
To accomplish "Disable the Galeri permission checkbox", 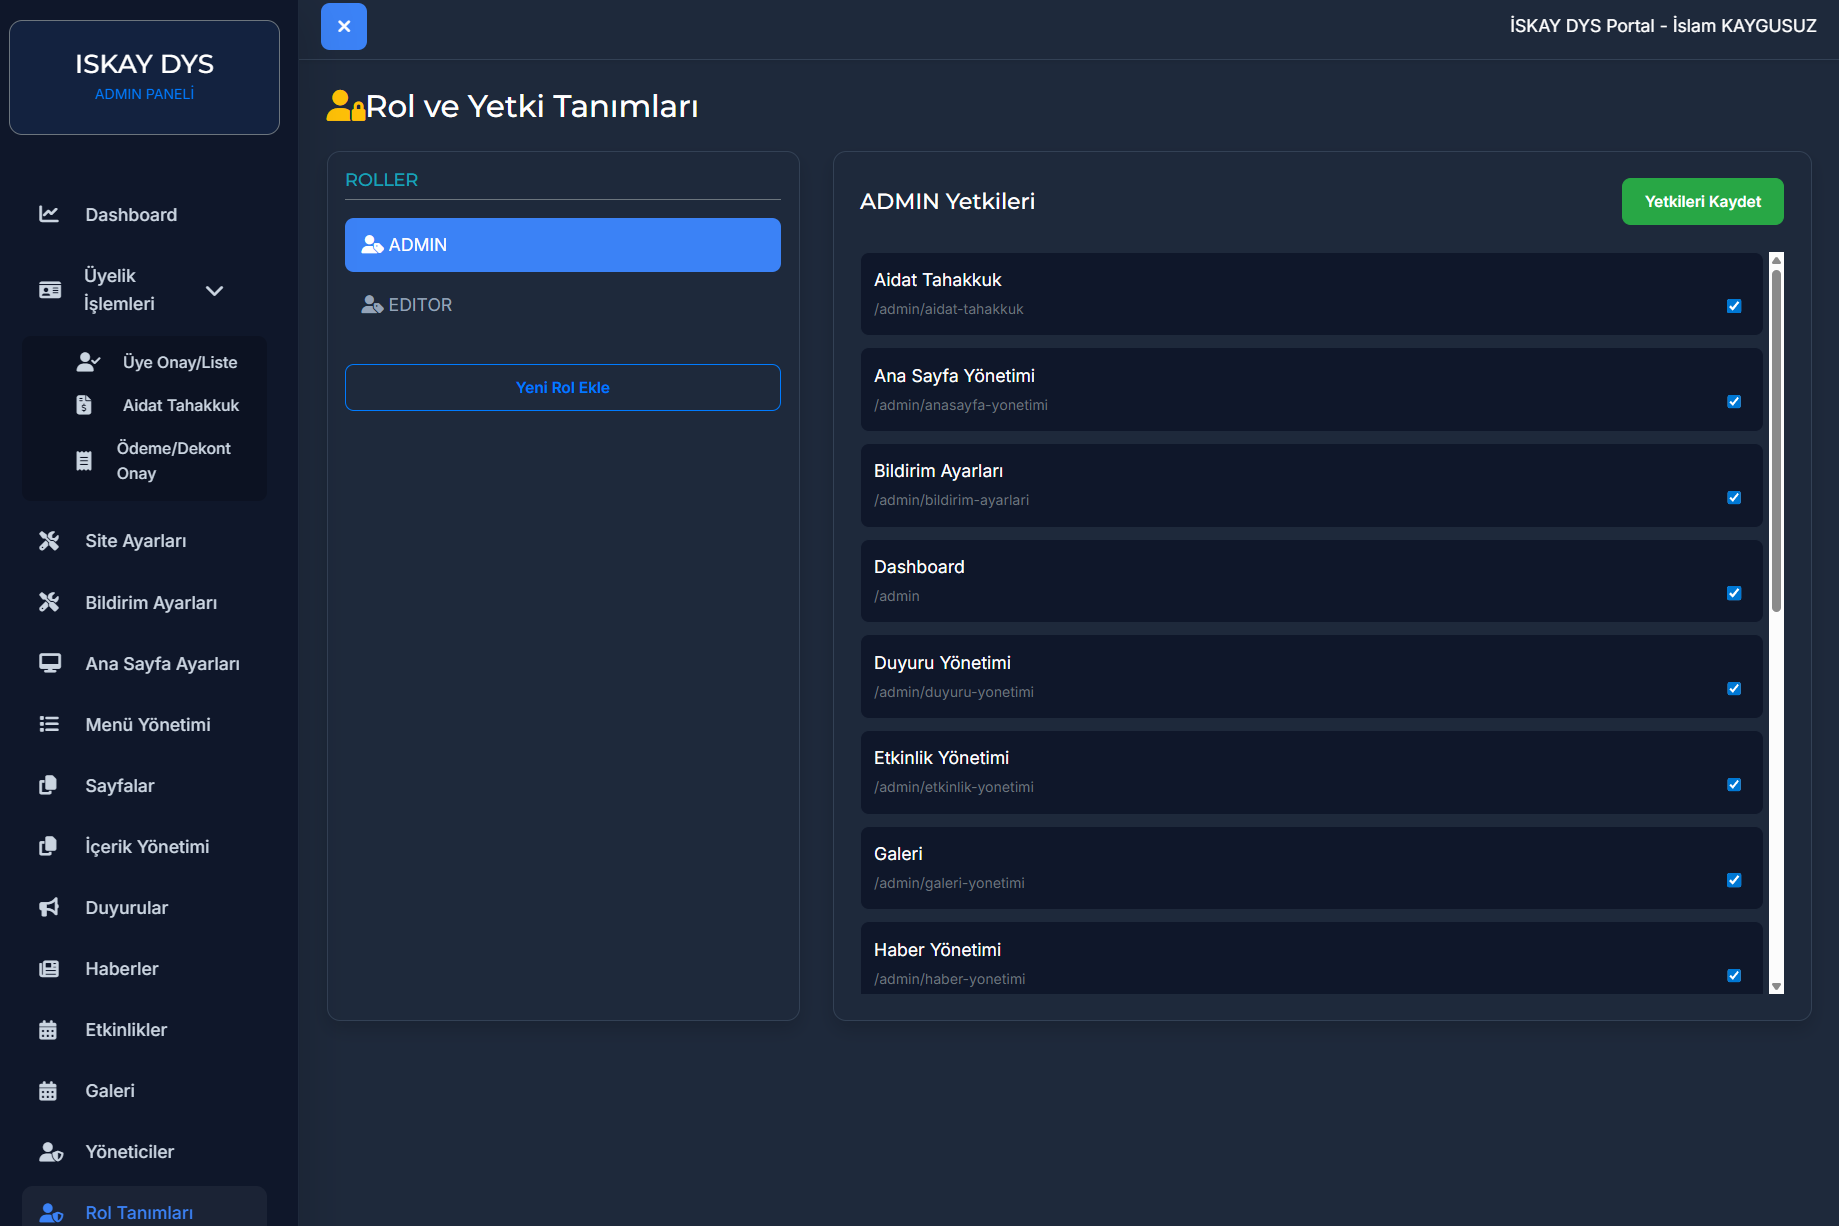I will (x=1734, y=880).
